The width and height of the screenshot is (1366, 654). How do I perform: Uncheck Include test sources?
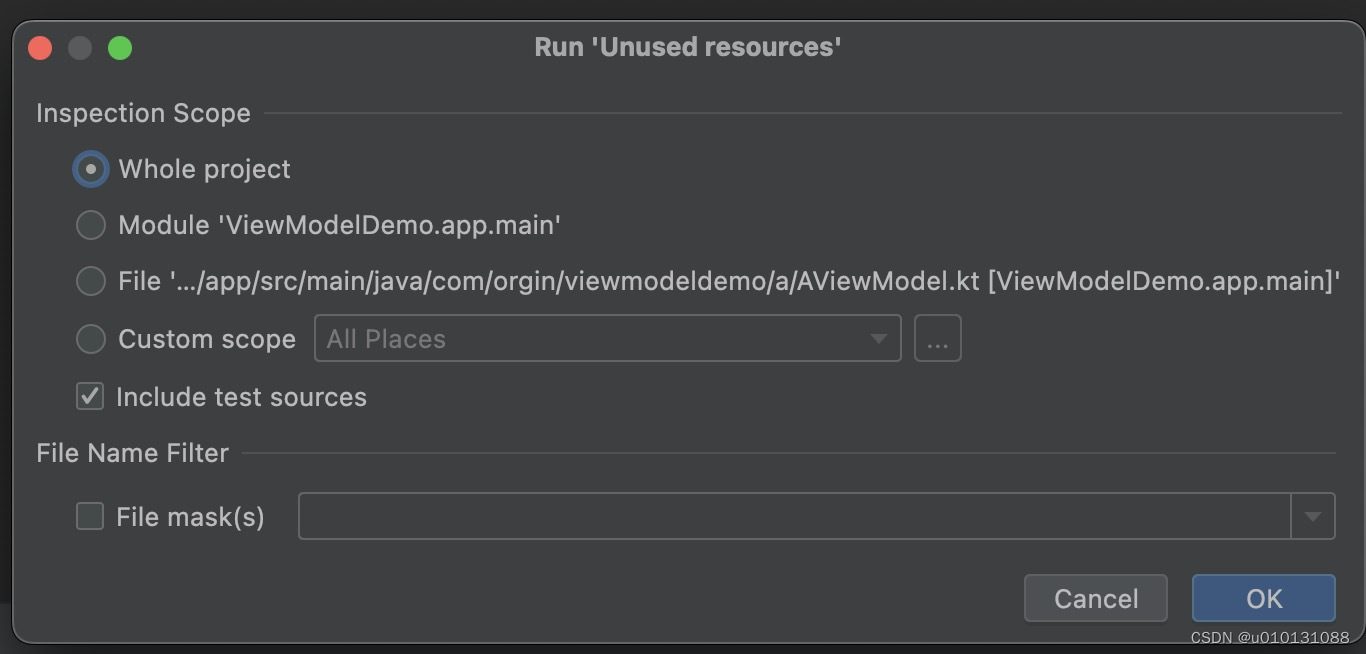(89, 396)
